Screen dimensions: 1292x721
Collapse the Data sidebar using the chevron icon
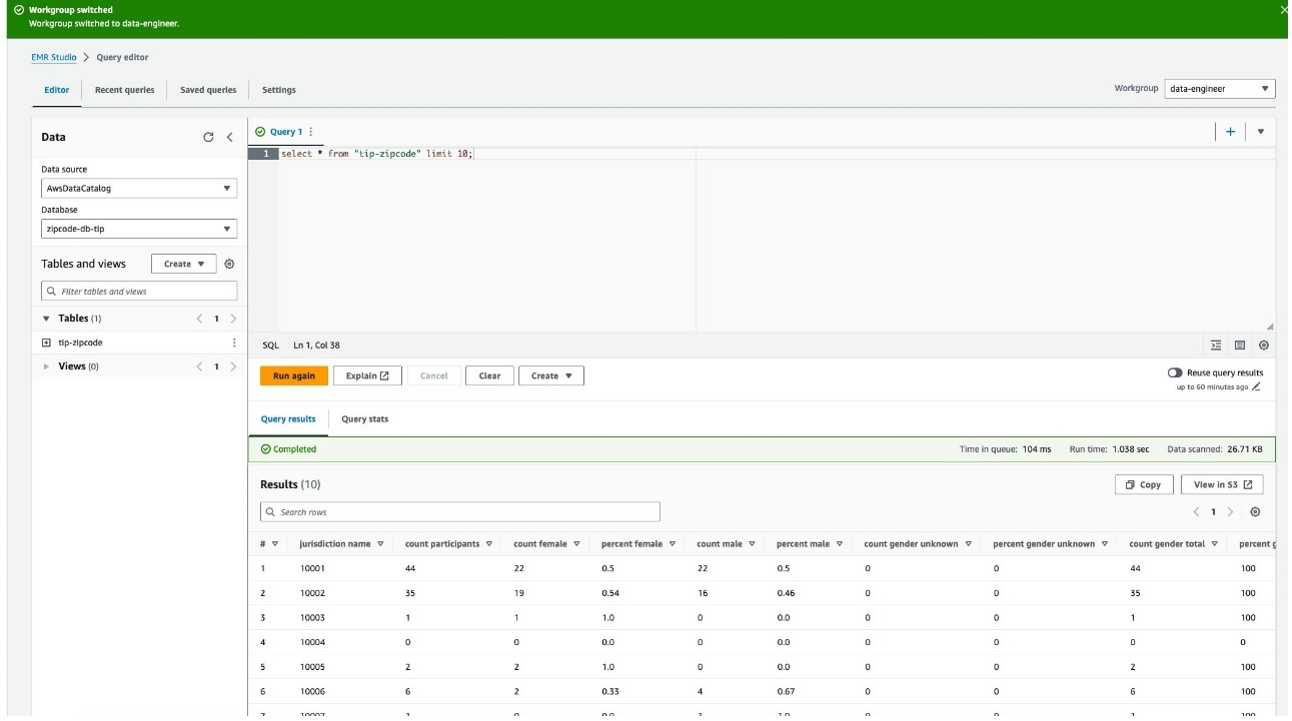coord(229,135)
